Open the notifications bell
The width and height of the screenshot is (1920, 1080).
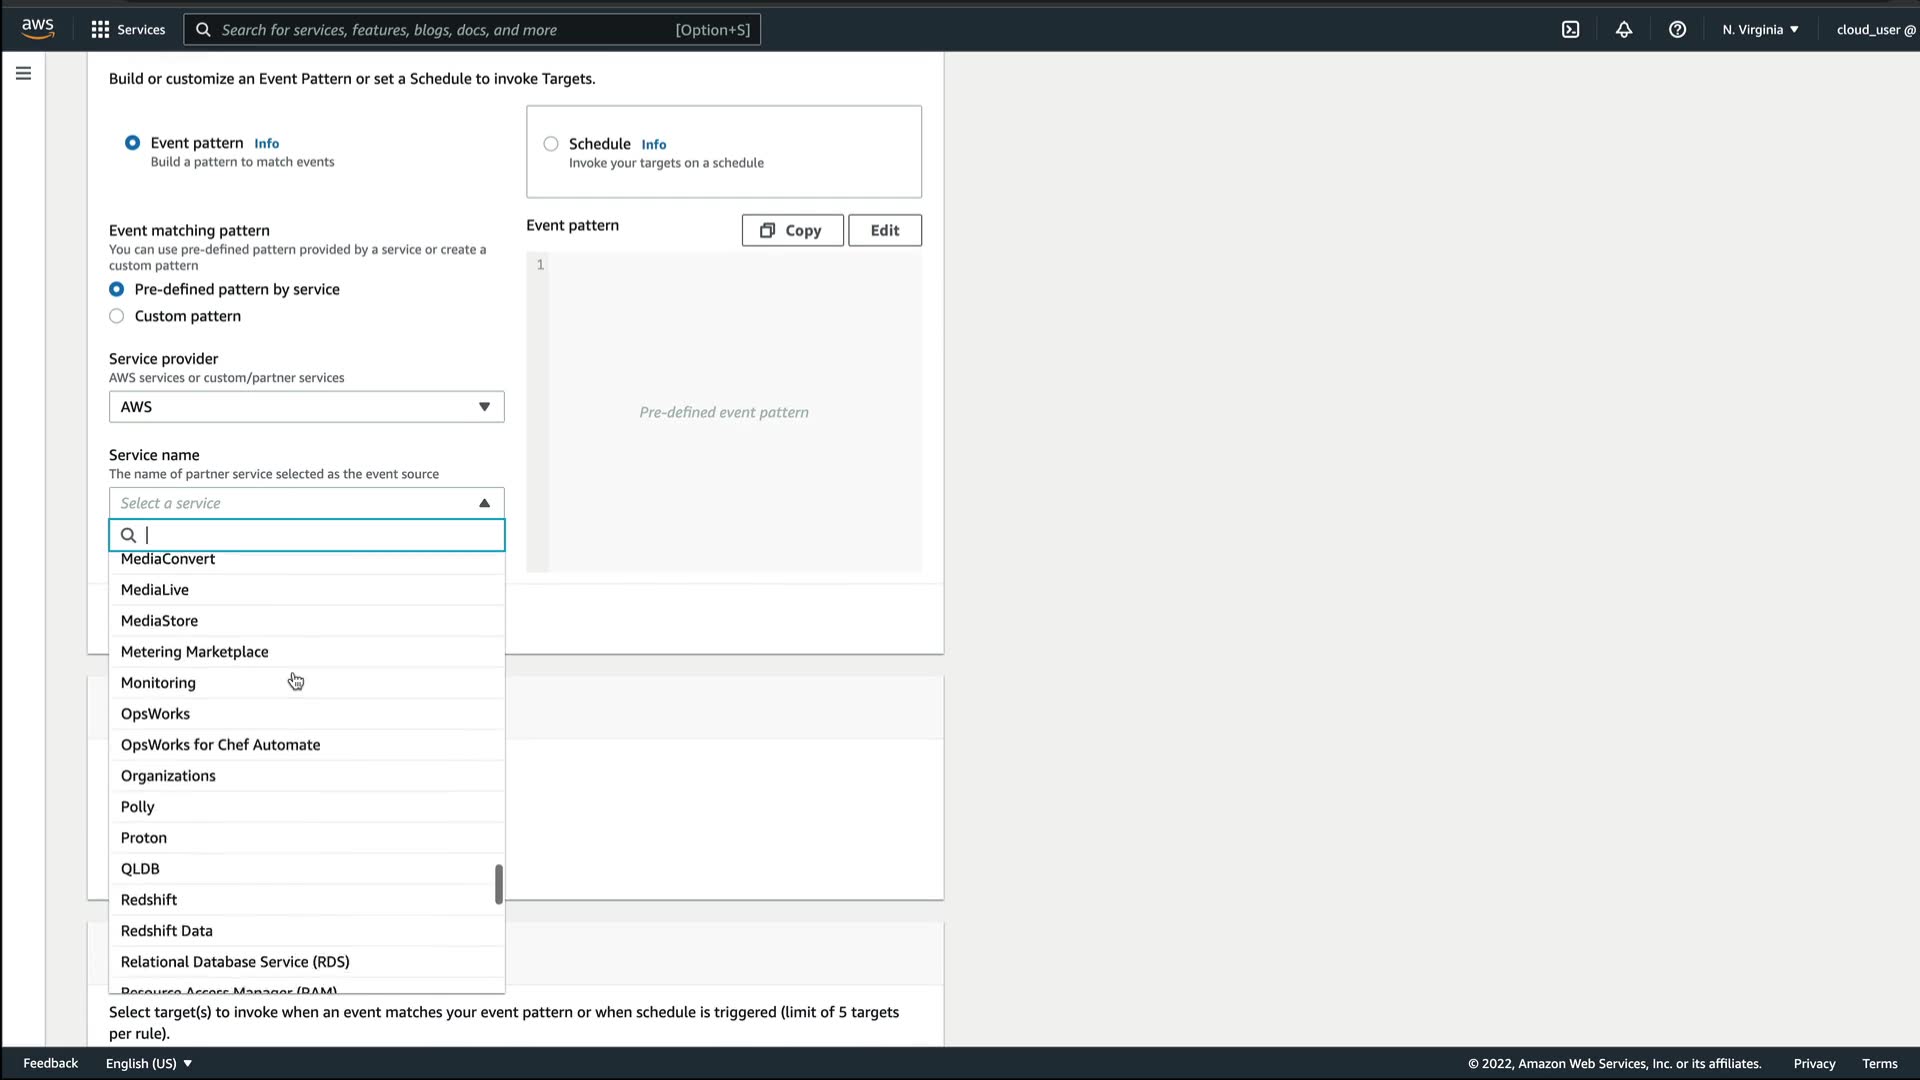[1624, 29]
